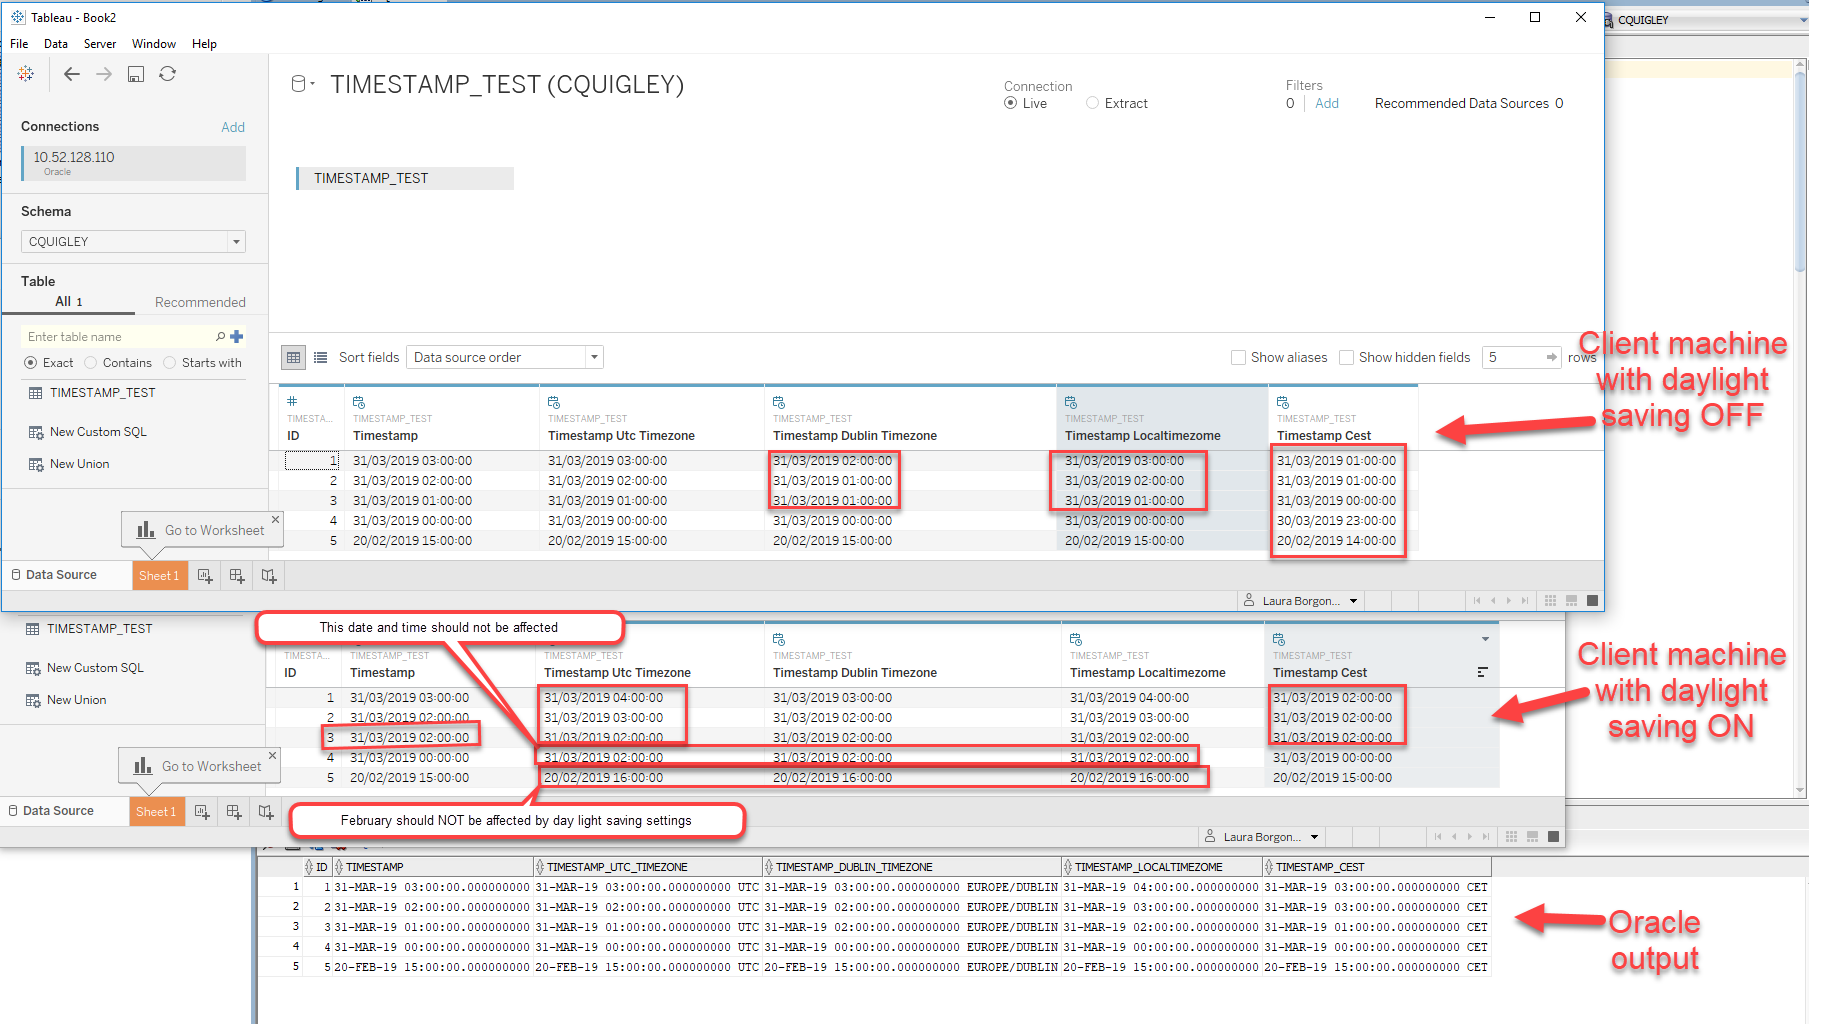Open the Laura Borgon user dropdown in top status bar
The image size is (1828, 1024).
point(1302,601)
